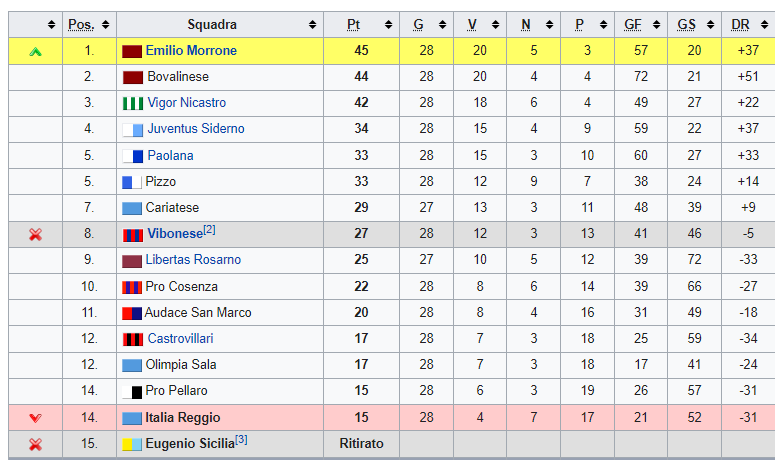This screenshot has height=460, width=775.
Task: Open the Emilio Morrone team link
Action: (x=191, y=50)
